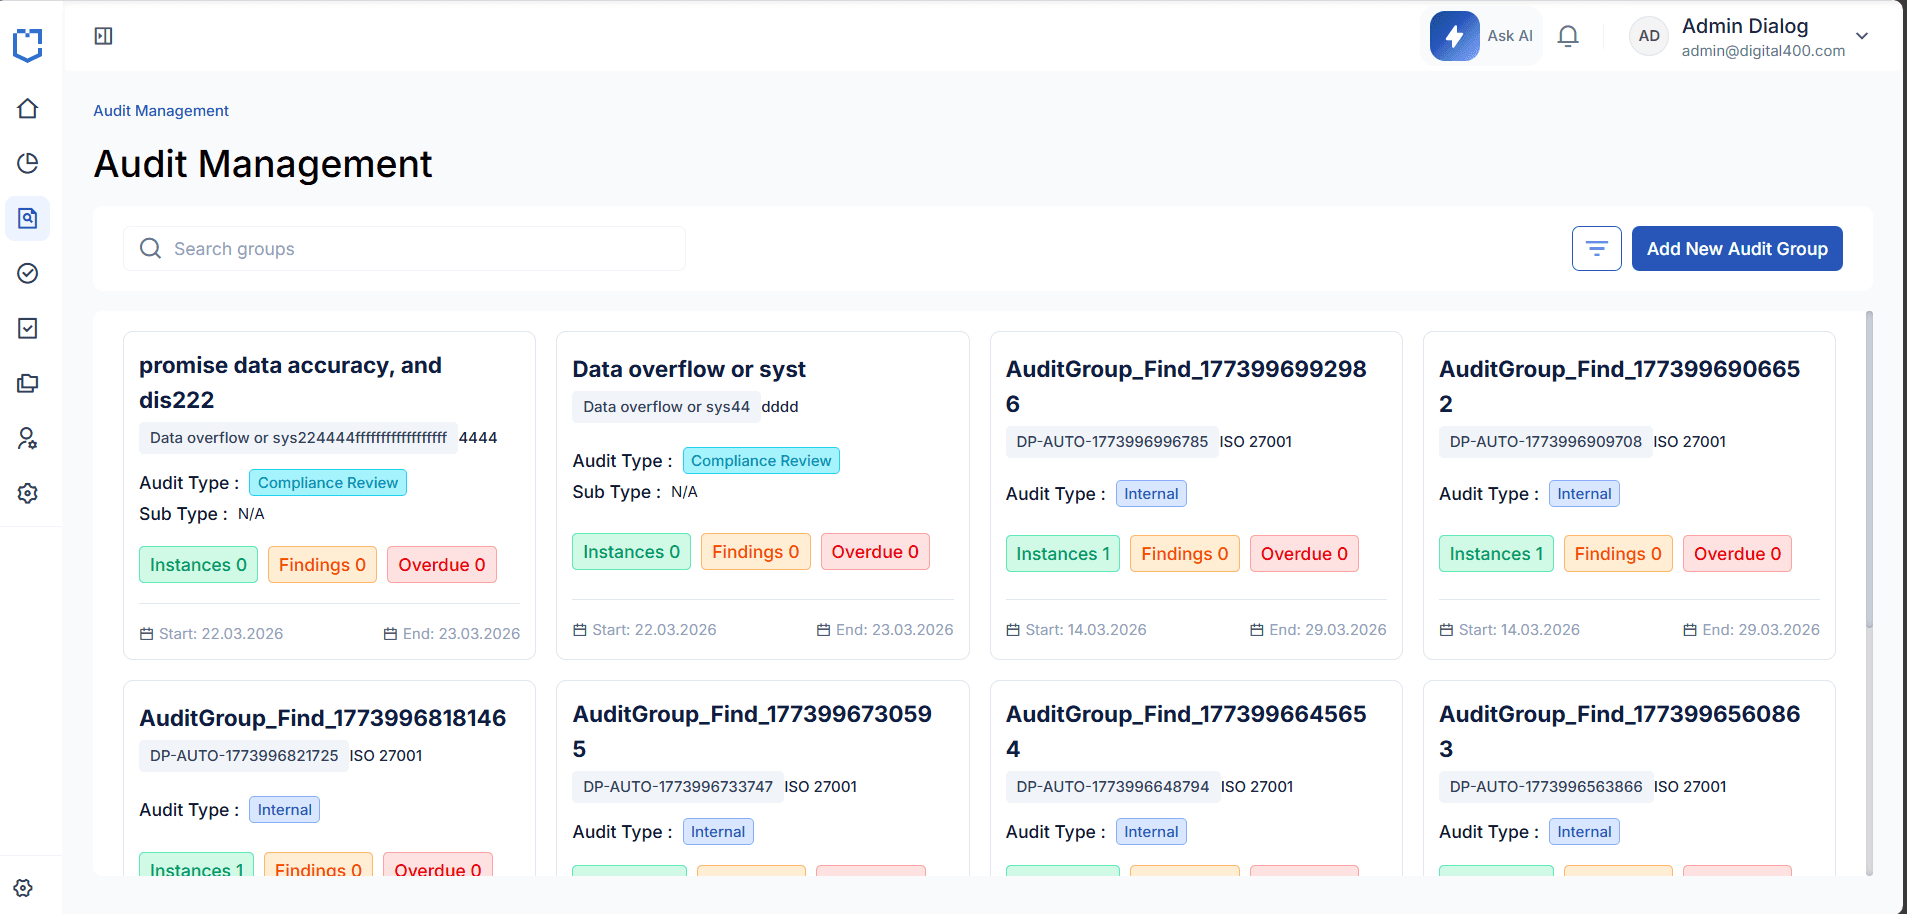Viewport: 1907px width, 914px height.
Task: Click Findings 0 on Data overflow card
Action: pyautogui.click(x=755, y=552)
